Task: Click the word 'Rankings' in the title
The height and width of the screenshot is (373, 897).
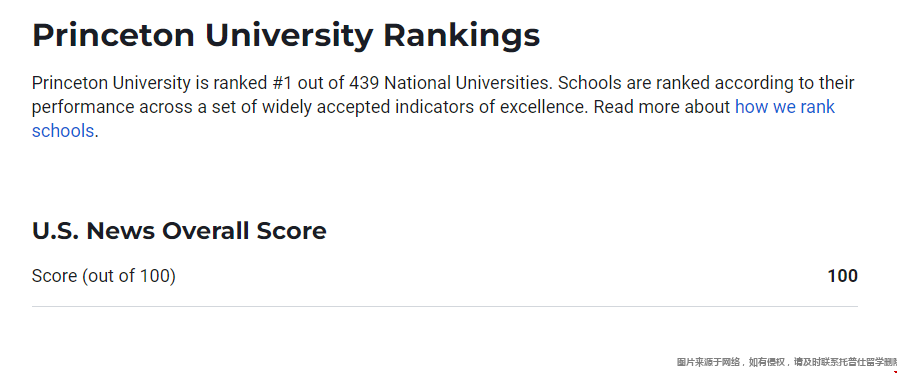Action: [x=462, y=37]
